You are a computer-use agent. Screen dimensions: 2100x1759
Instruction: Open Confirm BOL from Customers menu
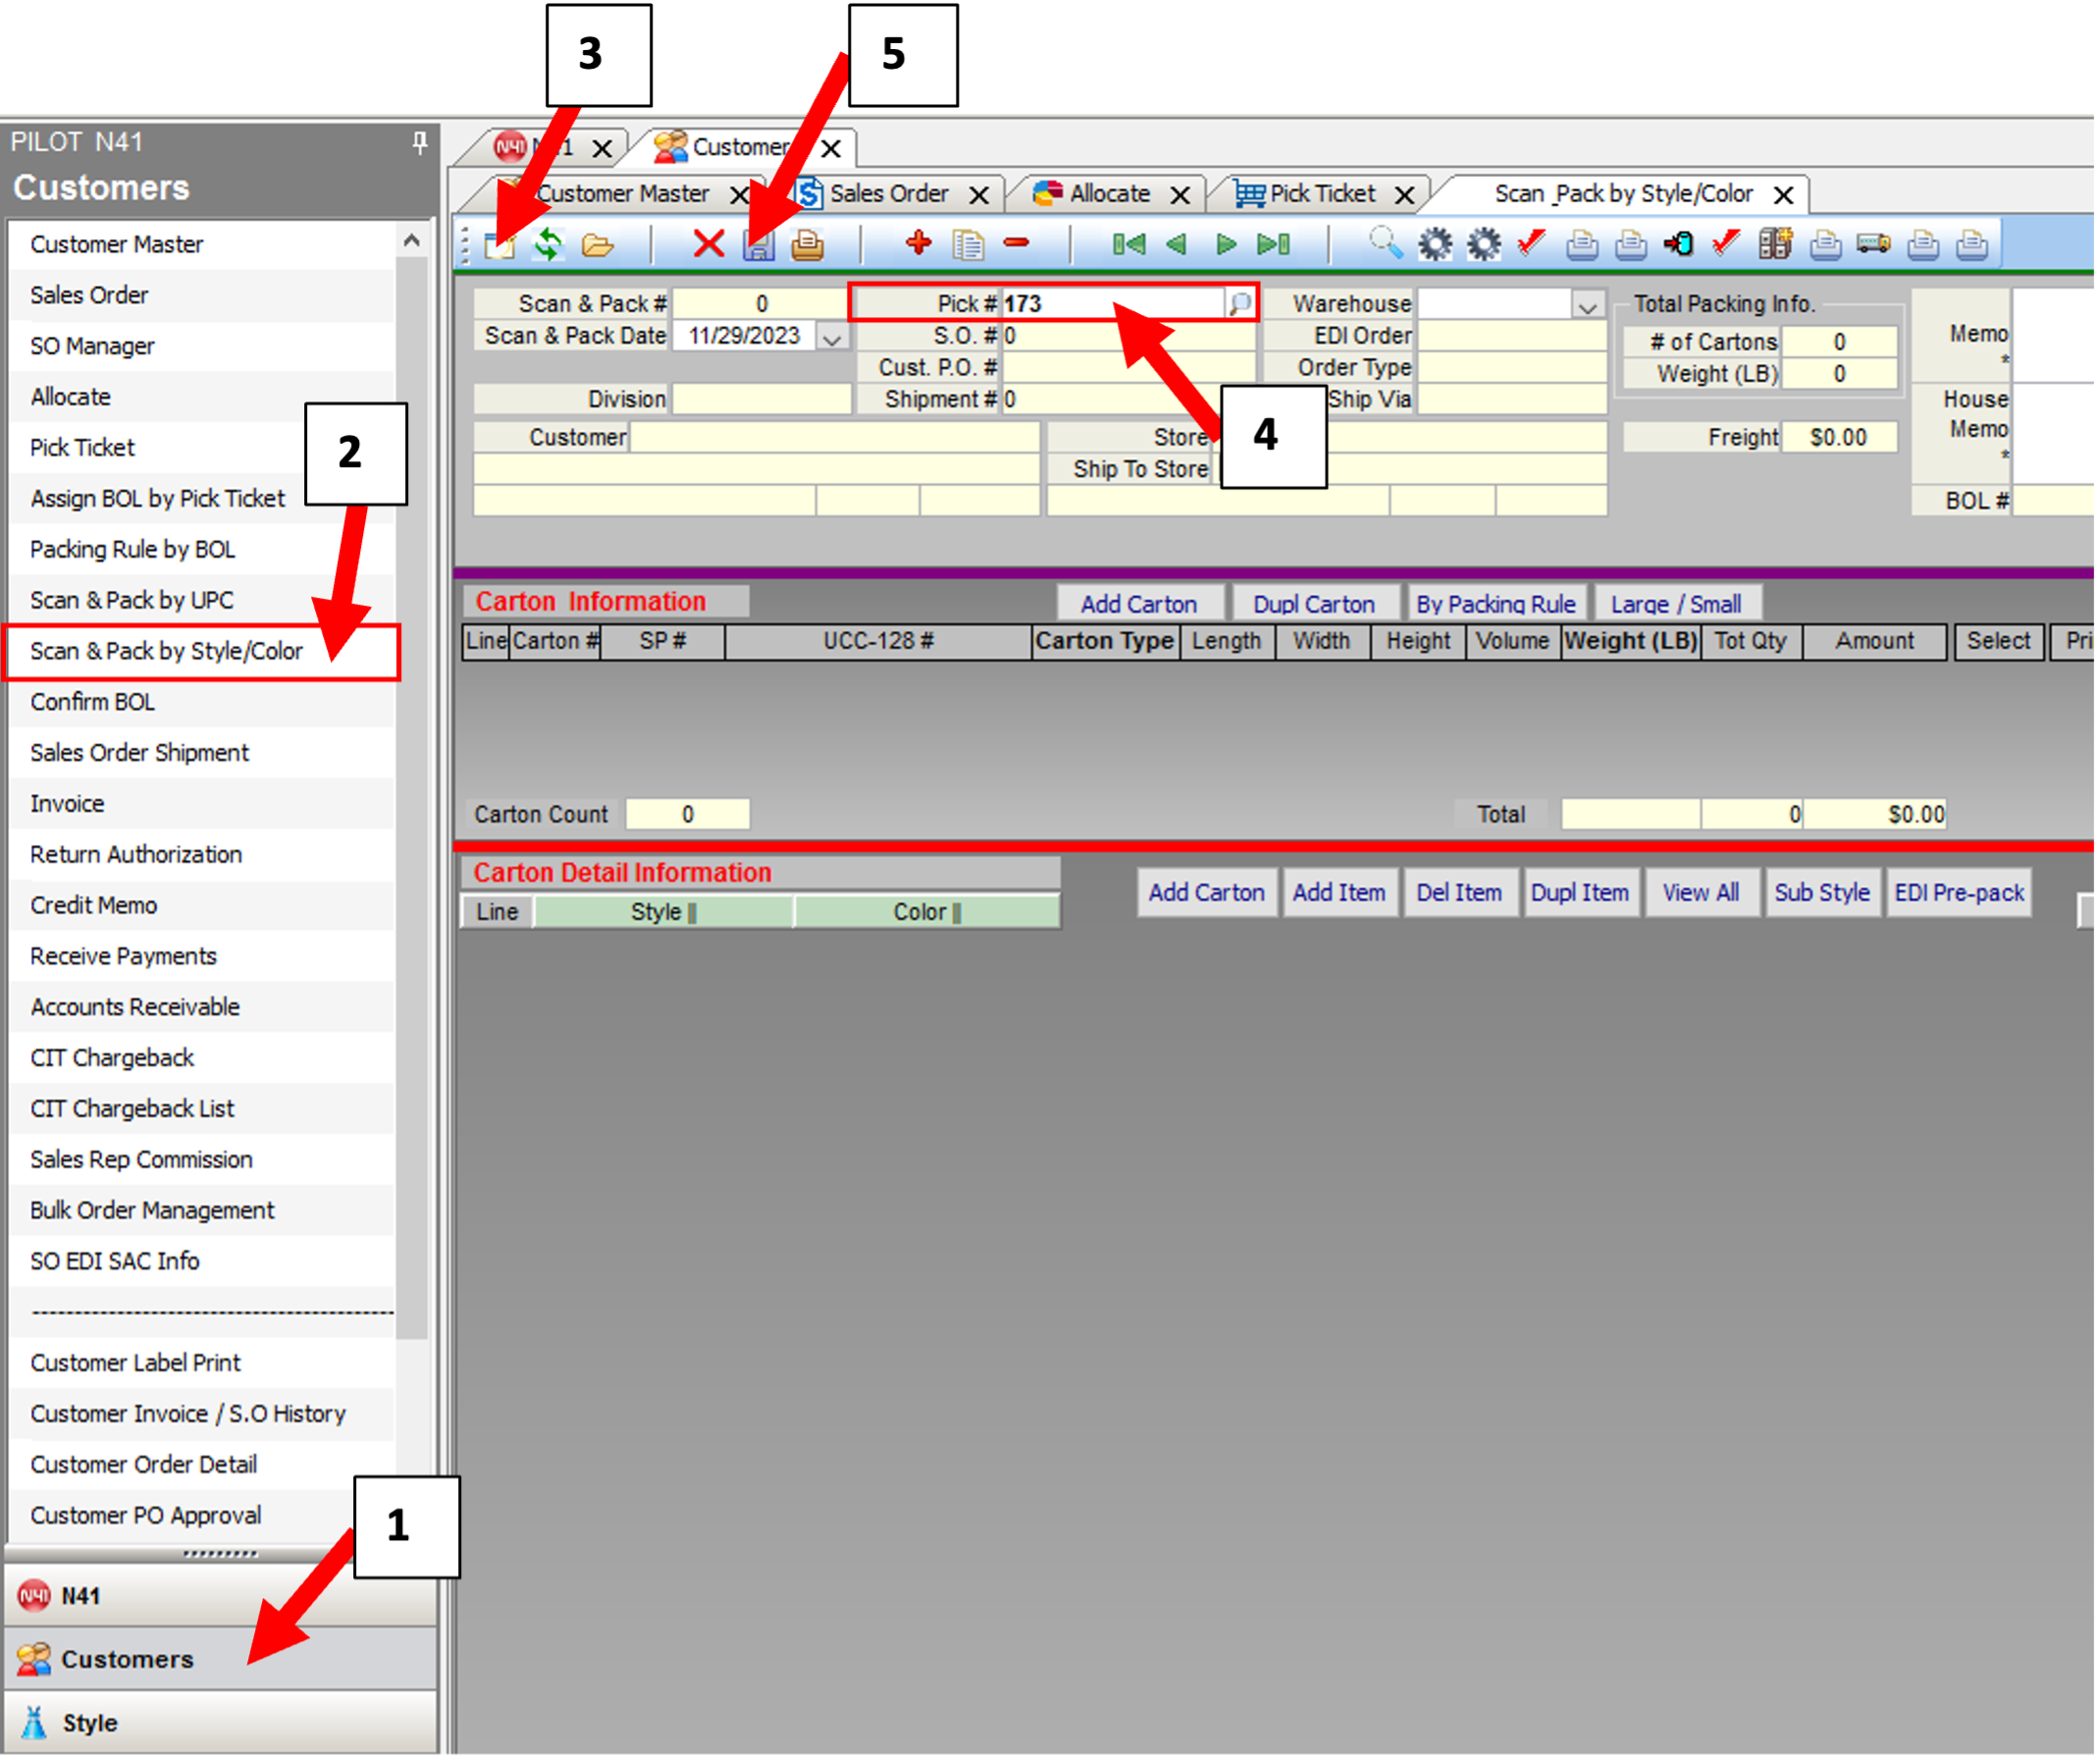92,702
